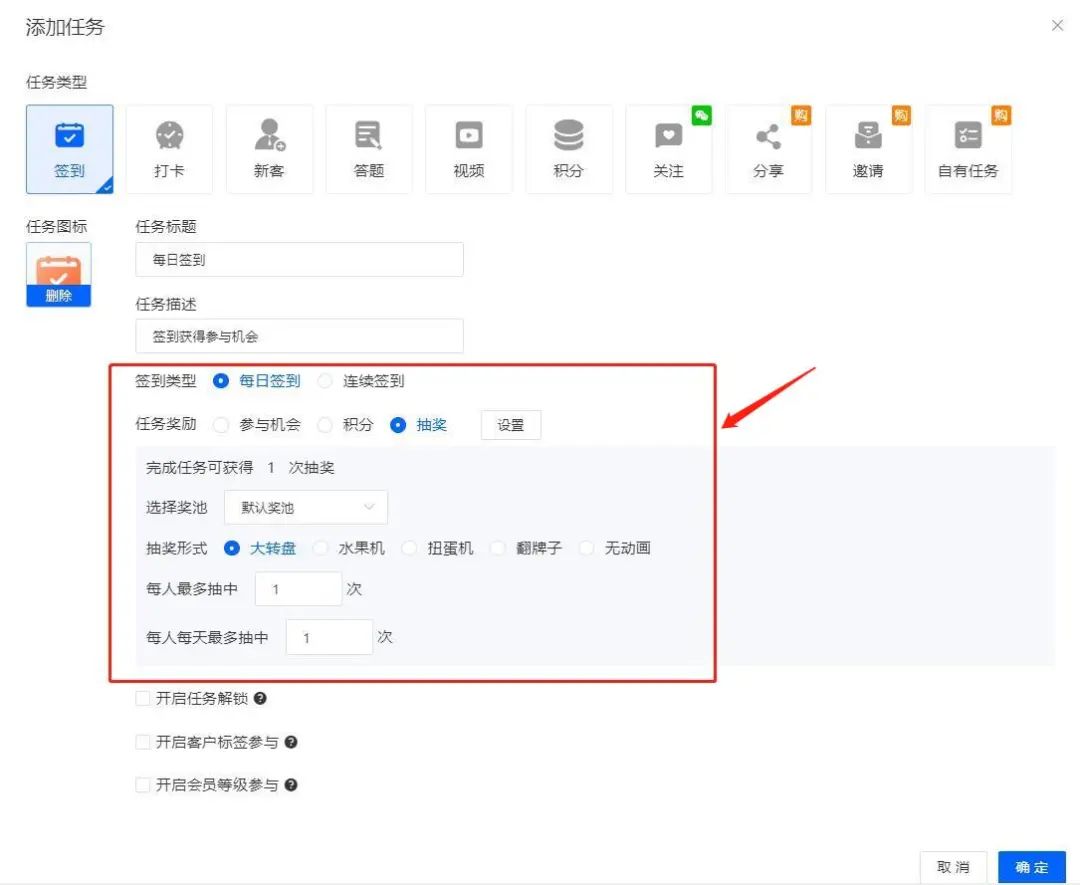The height and width of the screenshot is (885, 1080).
Task: Select 扭蛋机 lottery format
Action: [410, 548]
